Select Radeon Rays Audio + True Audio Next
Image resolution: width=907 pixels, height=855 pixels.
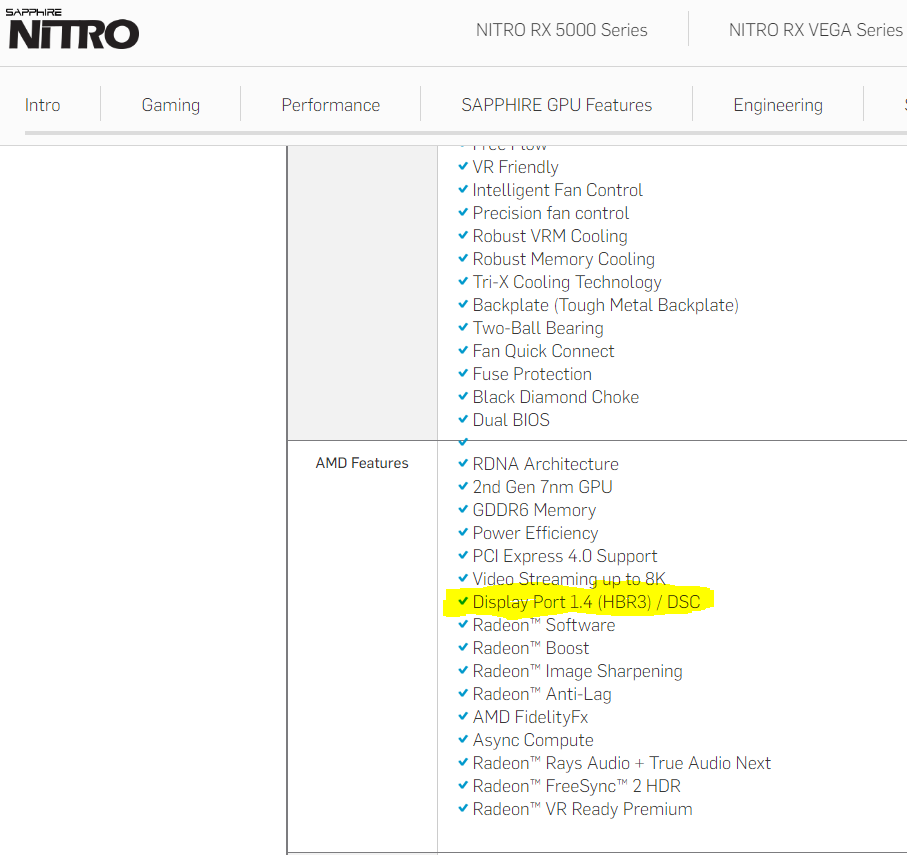(x=622, y=763)
